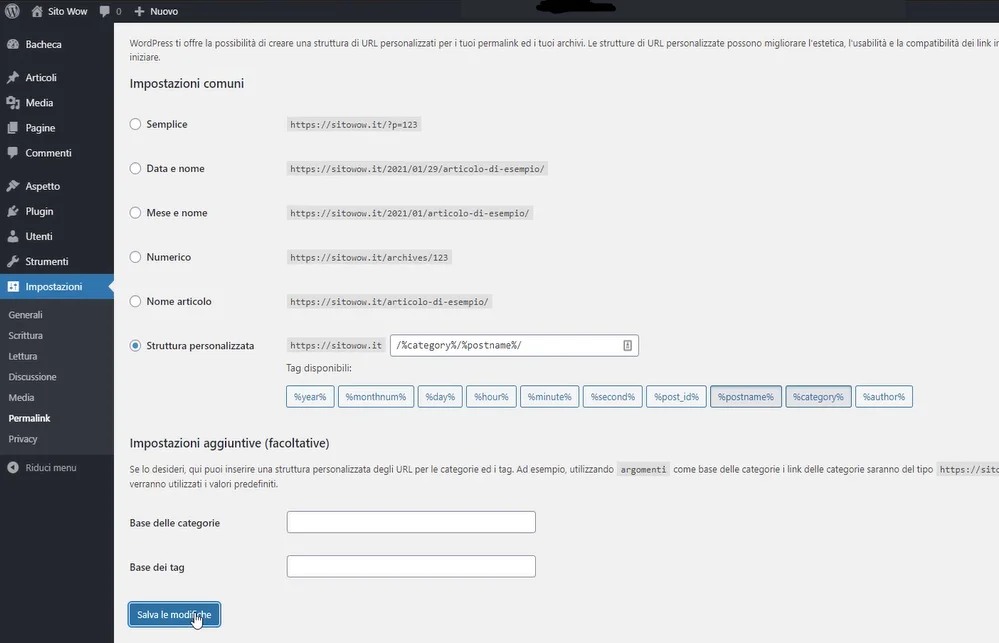
Task: Open Media settings submenu item
Action: click(x=21, y=398)
